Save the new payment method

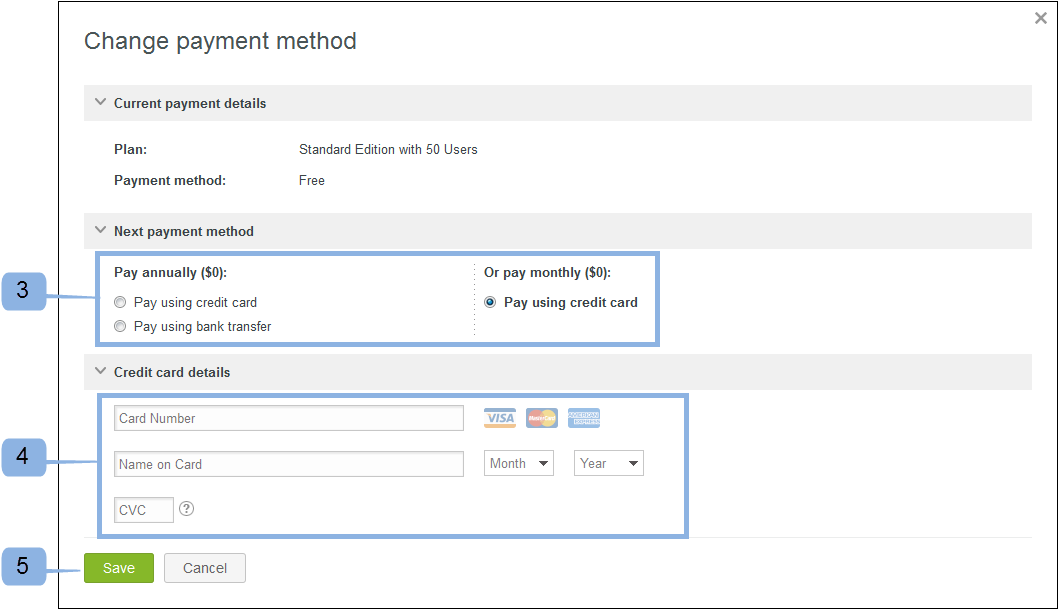(x=118, y=567)
